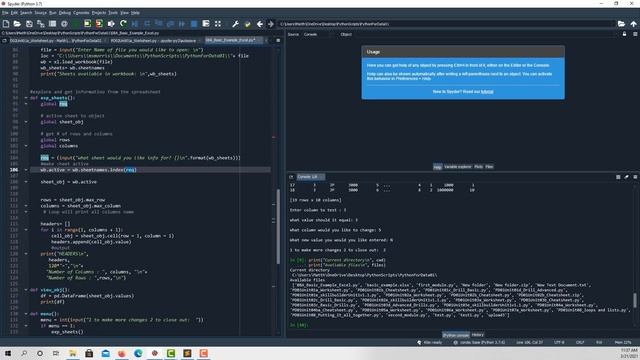Open the console pane options menu icon
Screen dimensions: 640x360
(635, 177)
